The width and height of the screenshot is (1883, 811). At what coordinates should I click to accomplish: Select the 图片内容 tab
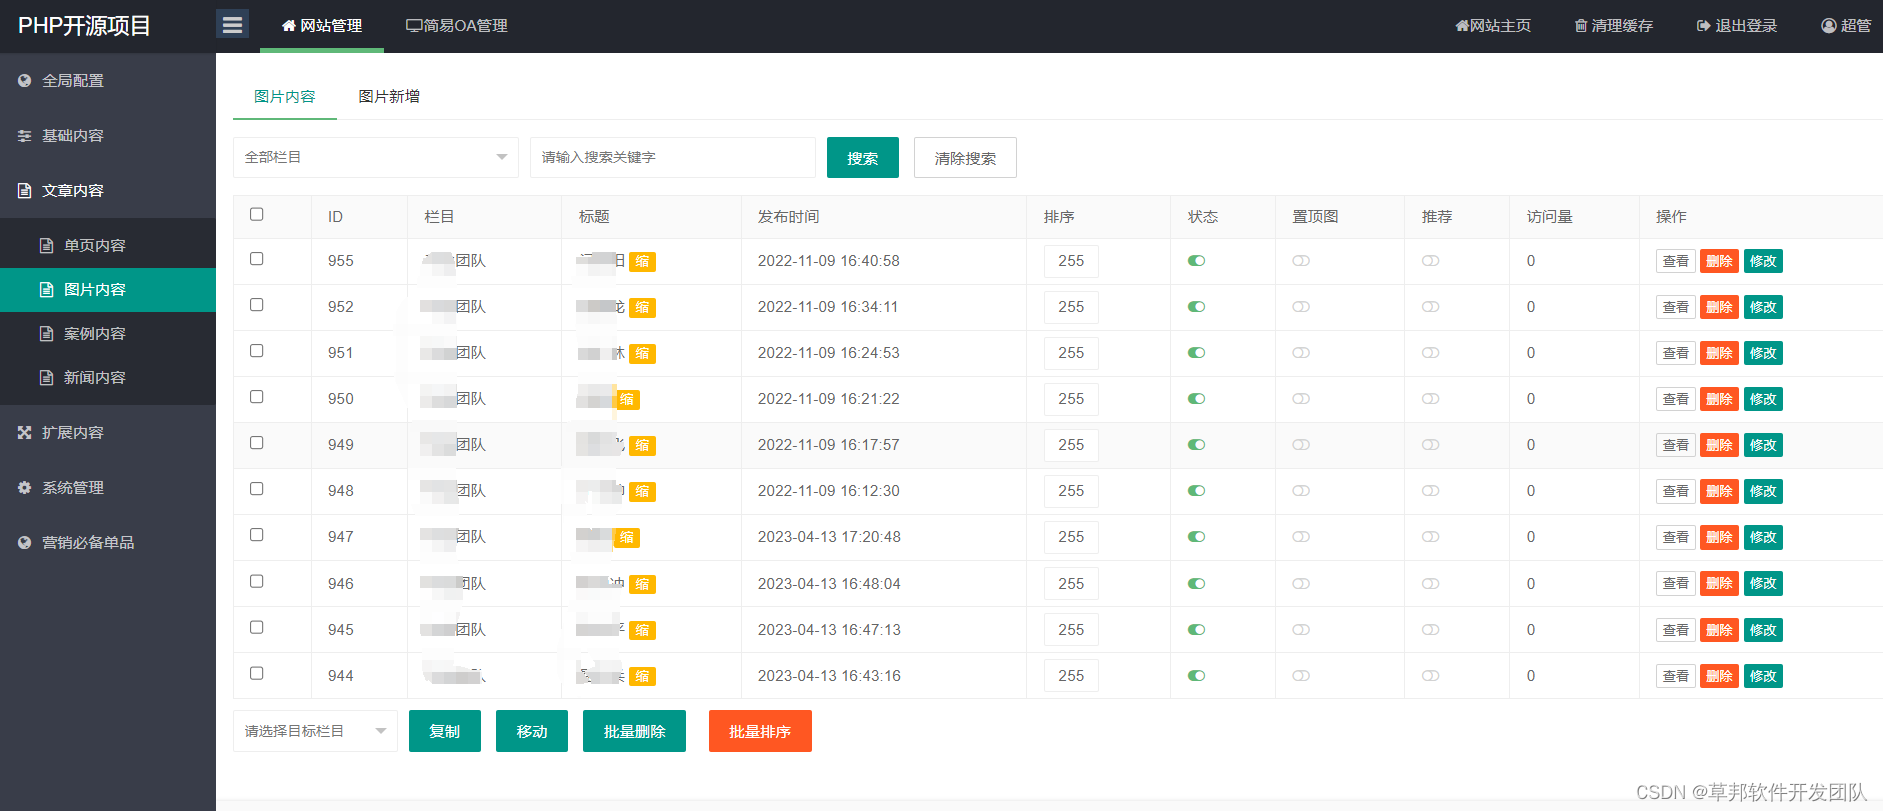point(285,97)
